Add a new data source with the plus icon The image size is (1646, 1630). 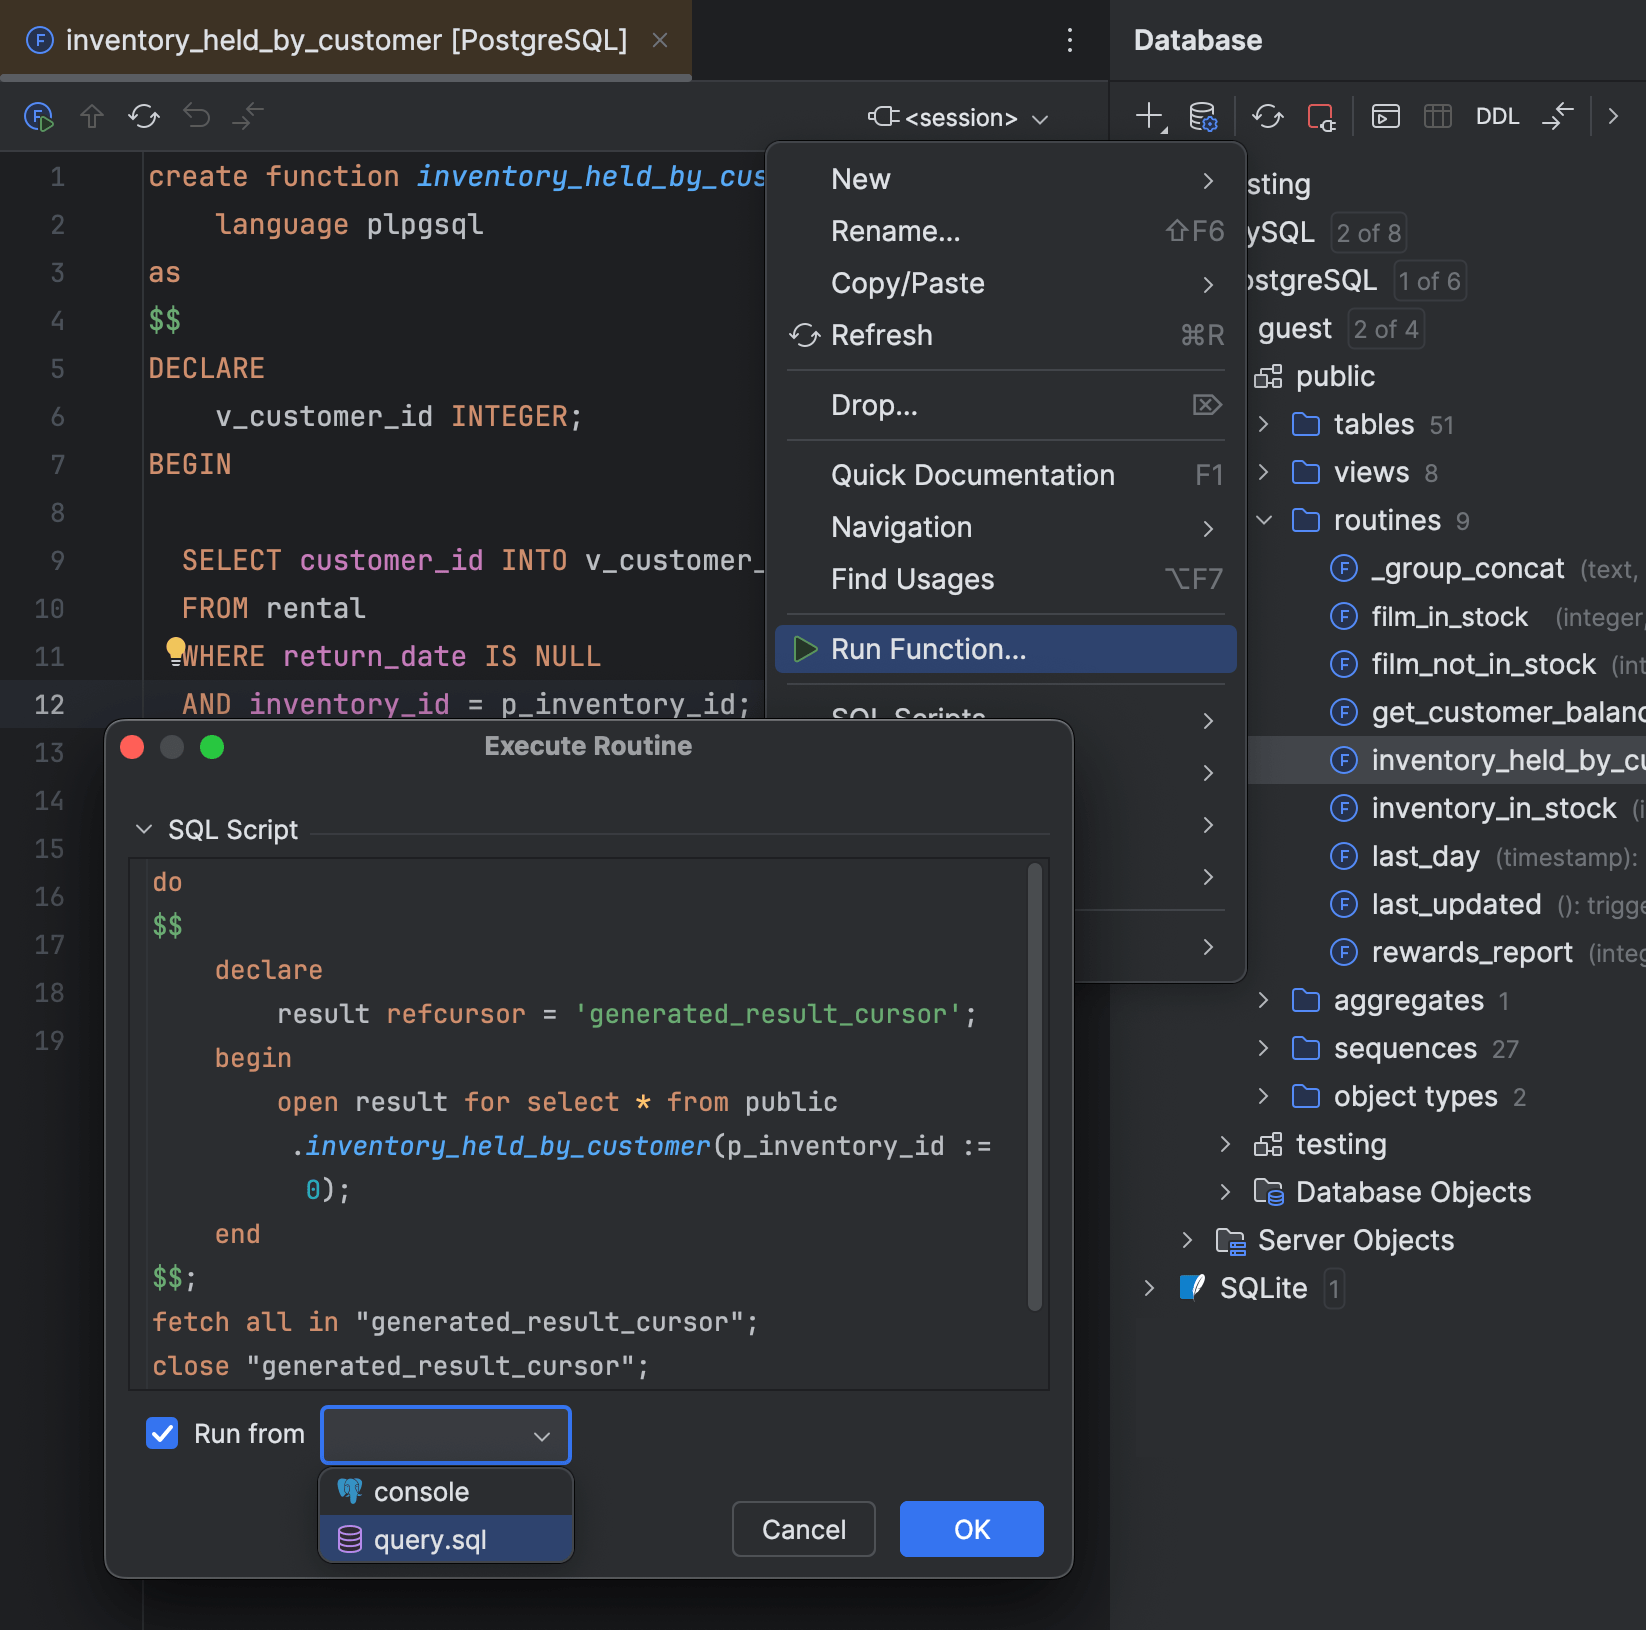pyautogui.click(x=1147, y=116)
